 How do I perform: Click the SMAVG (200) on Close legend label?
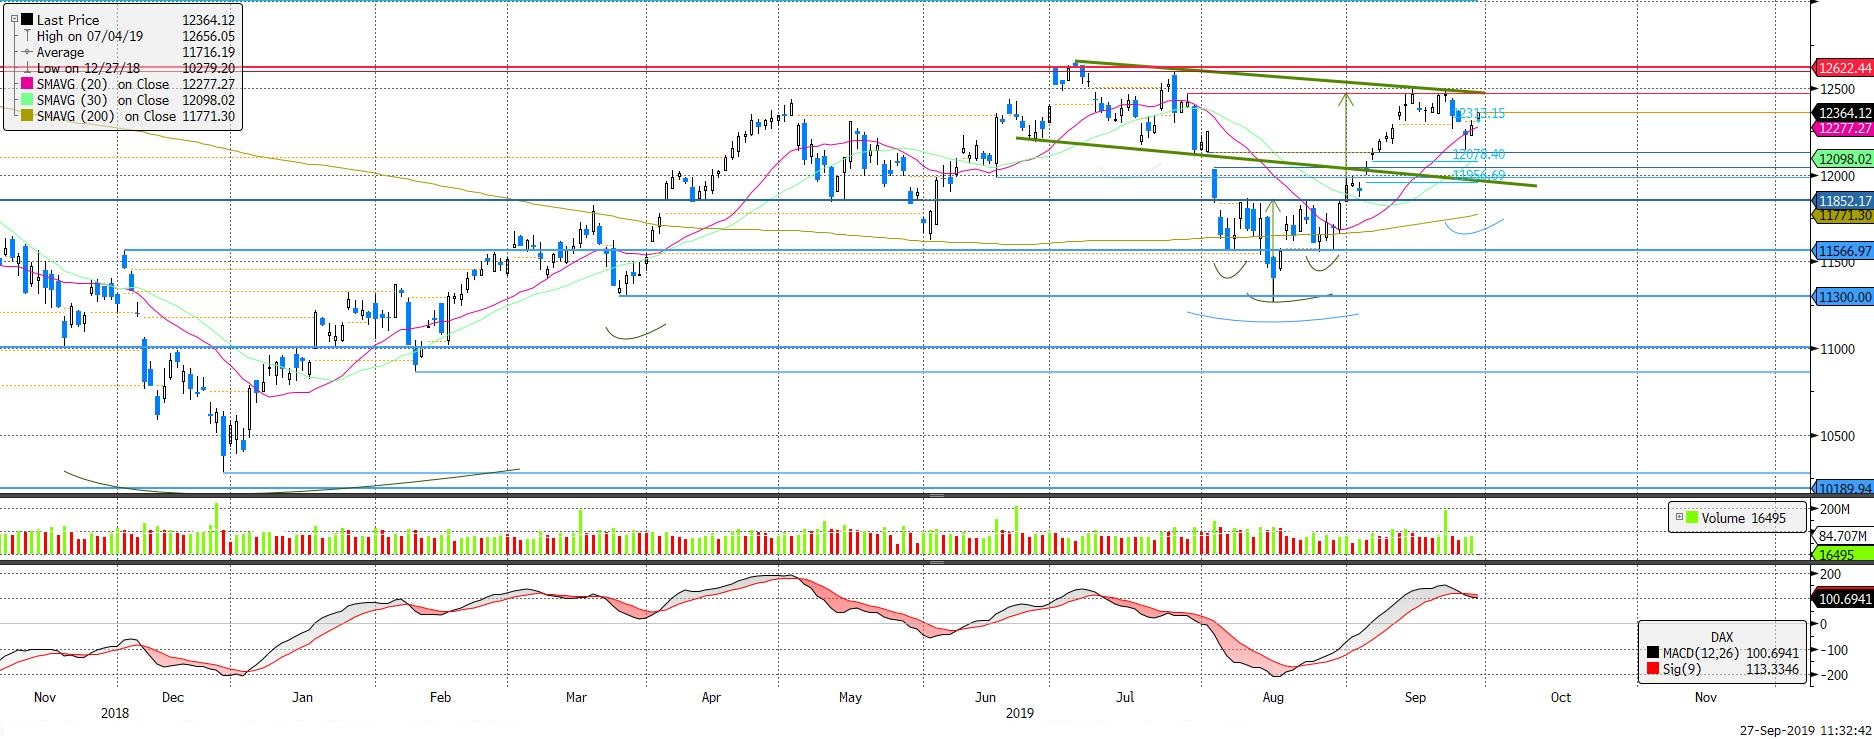click(107, 116)
